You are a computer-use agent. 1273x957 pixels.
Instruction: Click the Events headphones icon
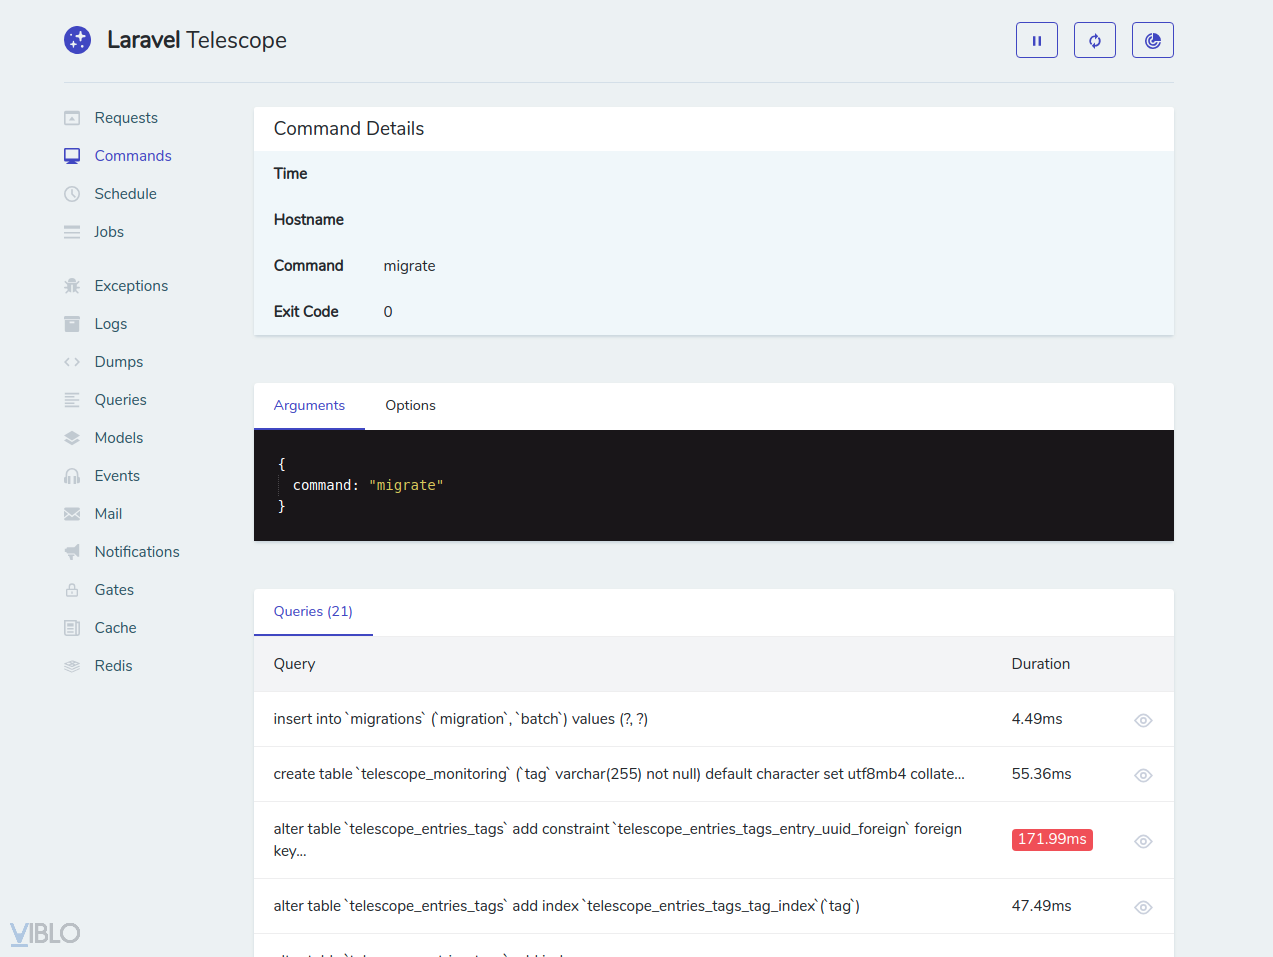click(72, 476)
